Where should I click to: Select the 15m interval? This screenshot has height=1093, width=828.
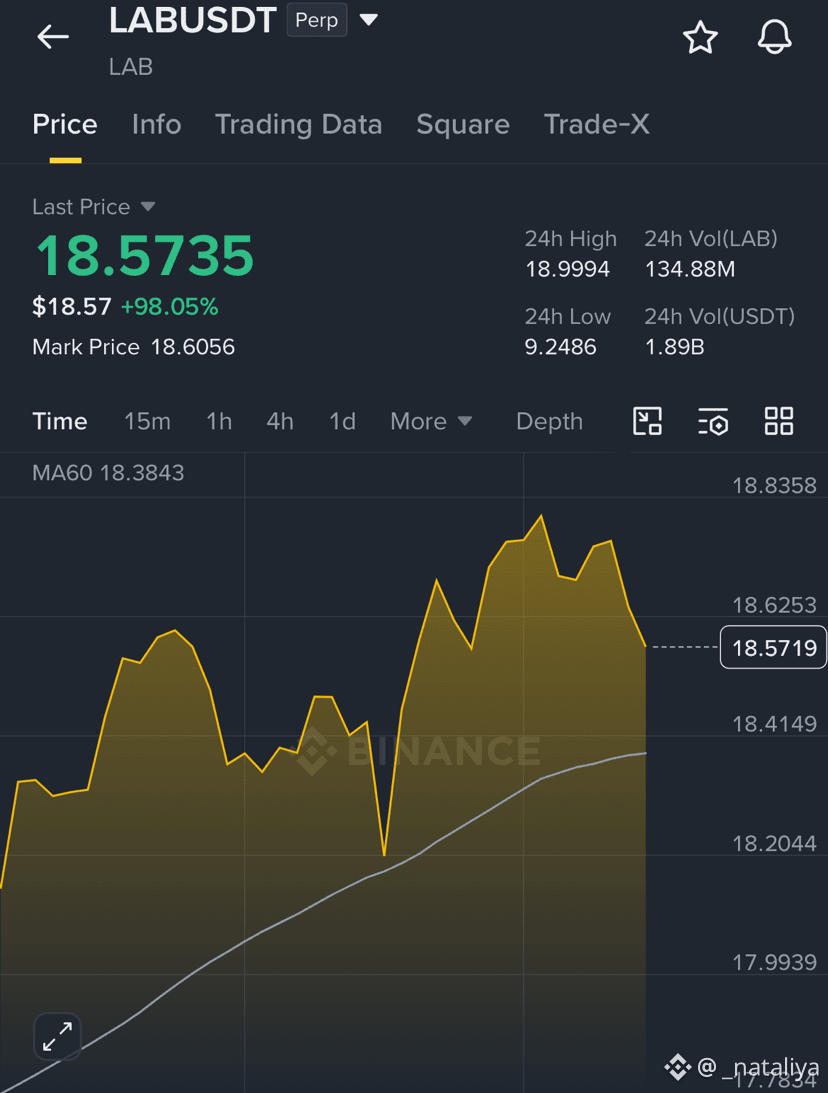(x=147, y=421)
